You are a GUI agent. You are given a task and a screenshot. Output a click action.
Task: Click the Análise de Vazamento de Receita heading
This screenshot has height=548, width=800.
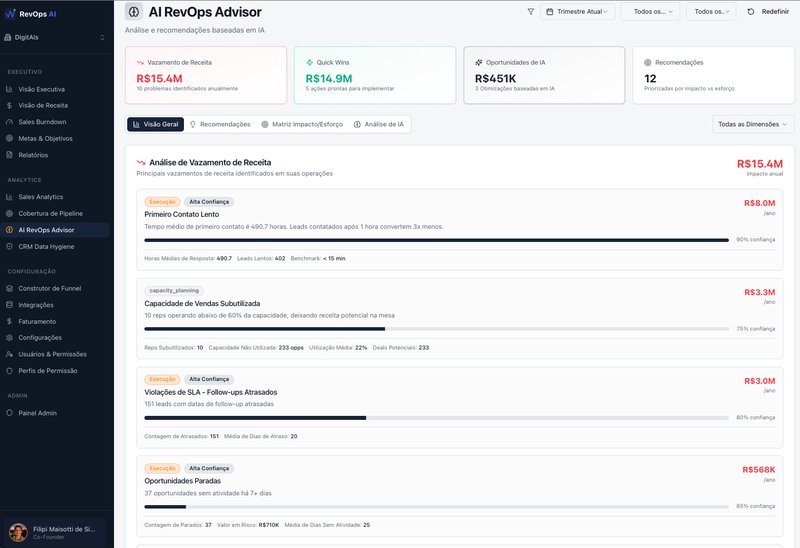tap(210, 163)
